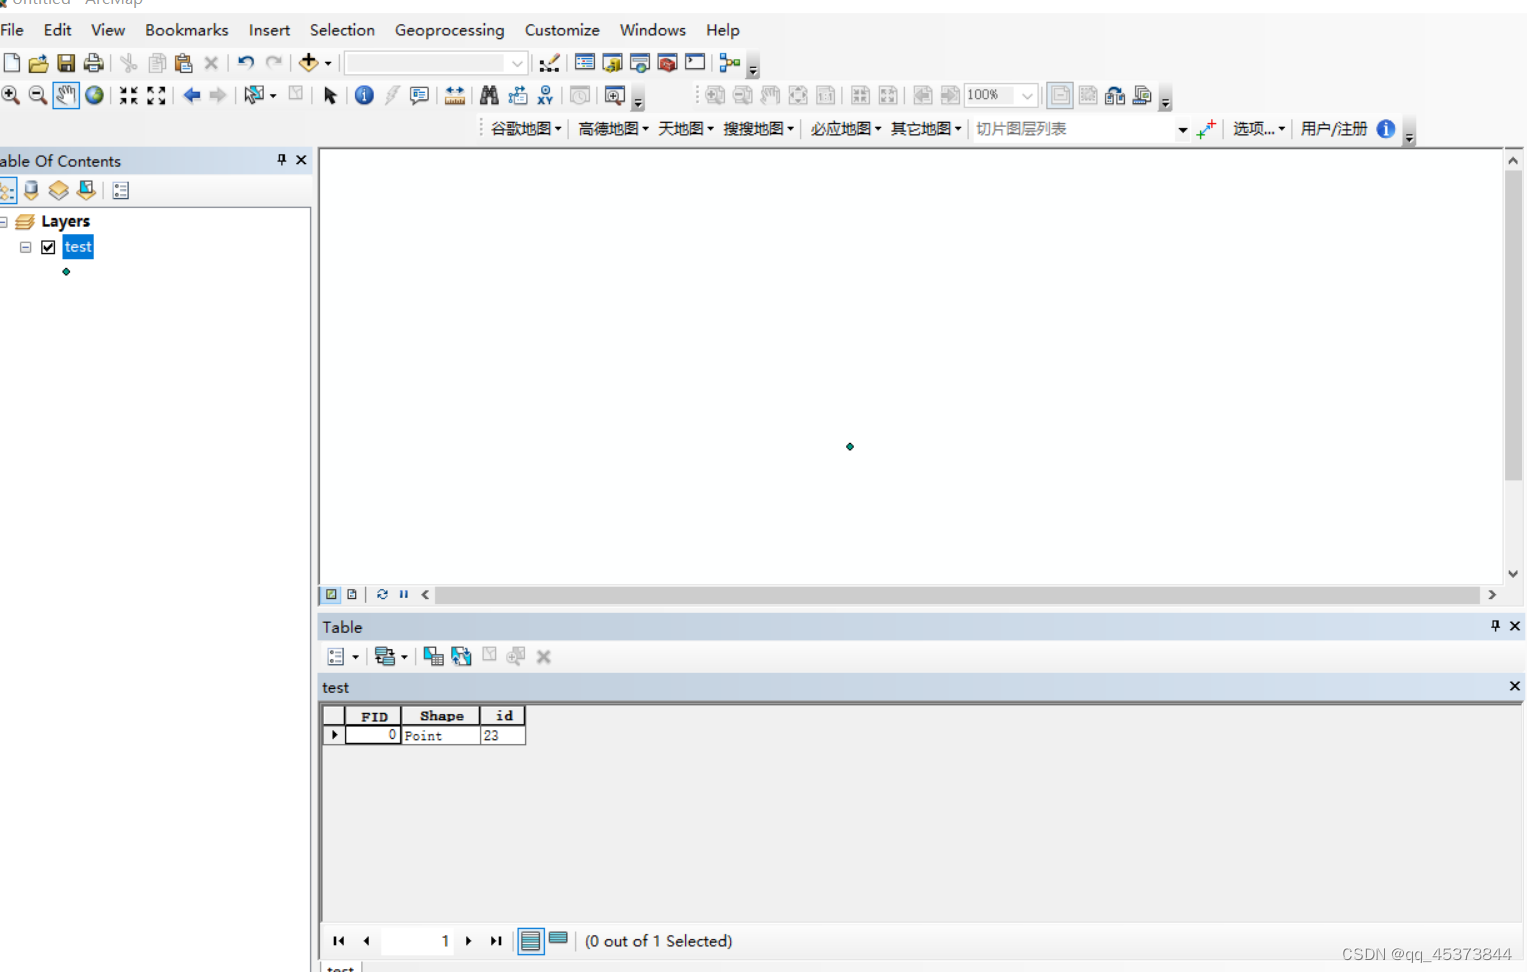Screen dimensions: 1527x972
Task: Open the ArcToolbox window icon
Action: point(667,63)
